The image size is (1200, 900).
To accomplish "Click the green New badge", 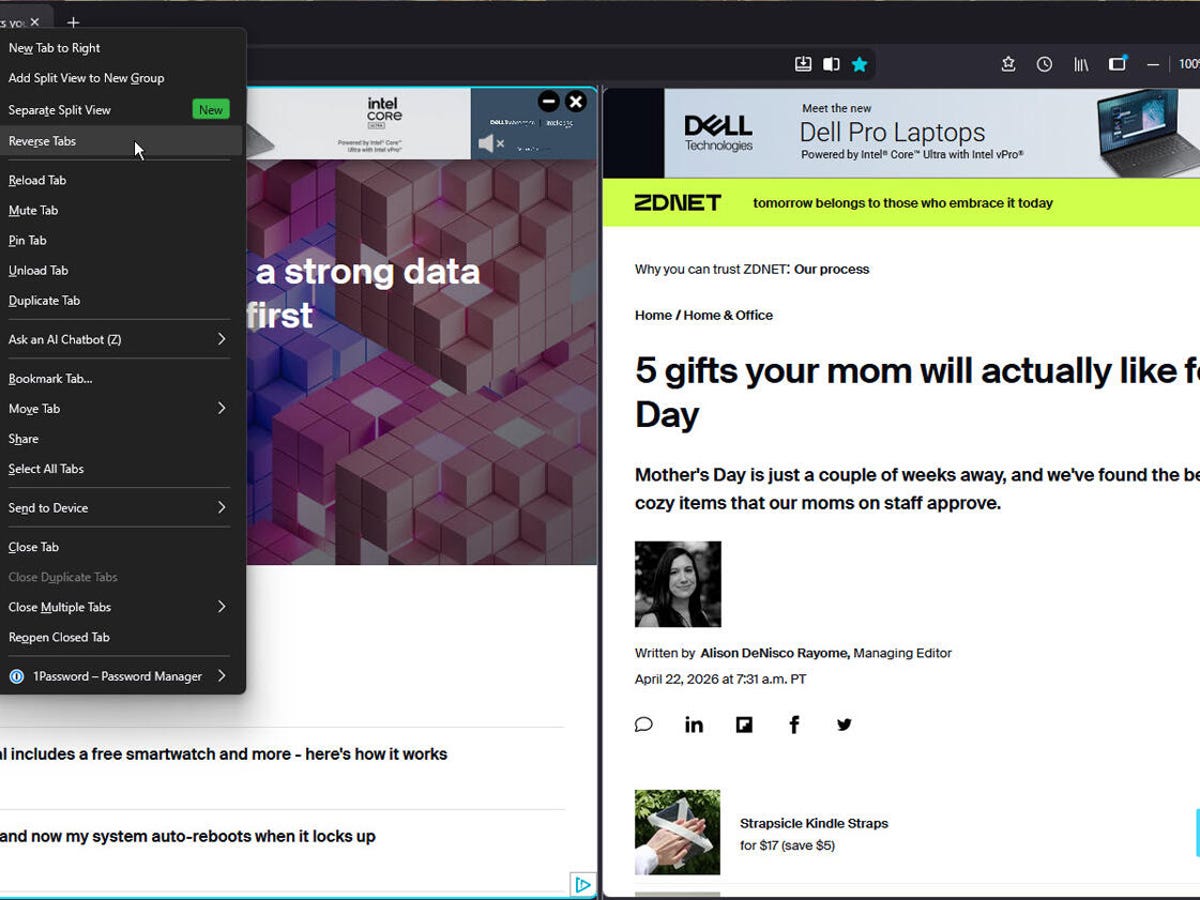I will (x=211, y=110).
